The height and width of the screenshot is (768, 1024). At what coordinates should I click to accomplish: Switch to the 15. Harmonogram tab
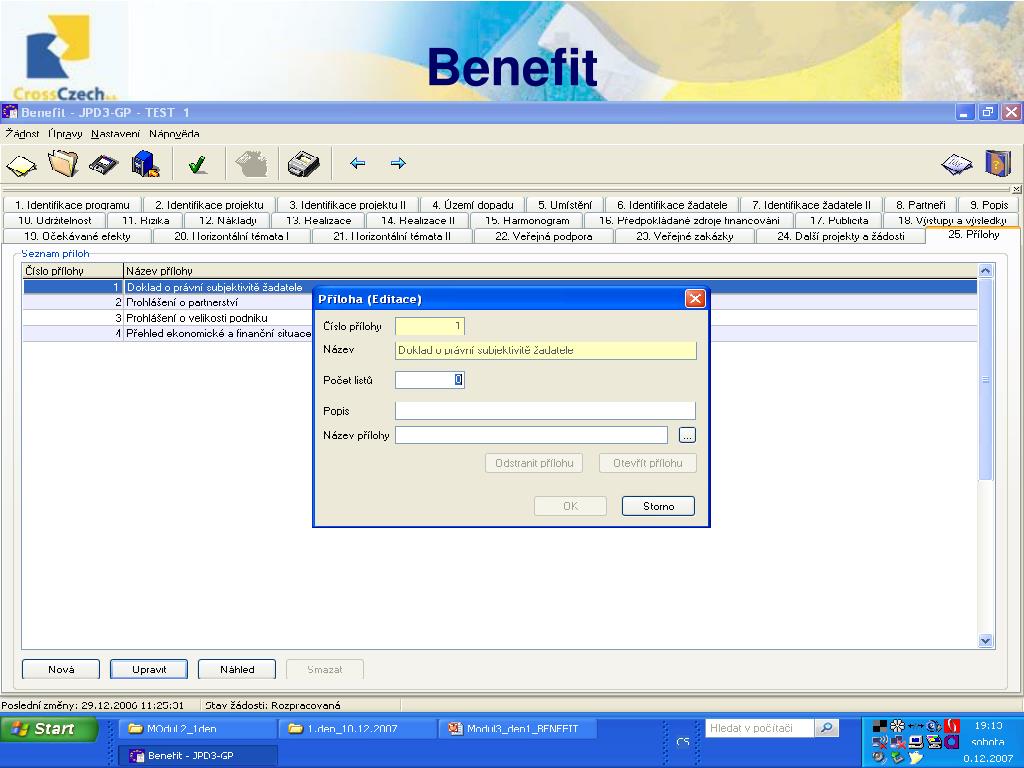pos(527,221)
